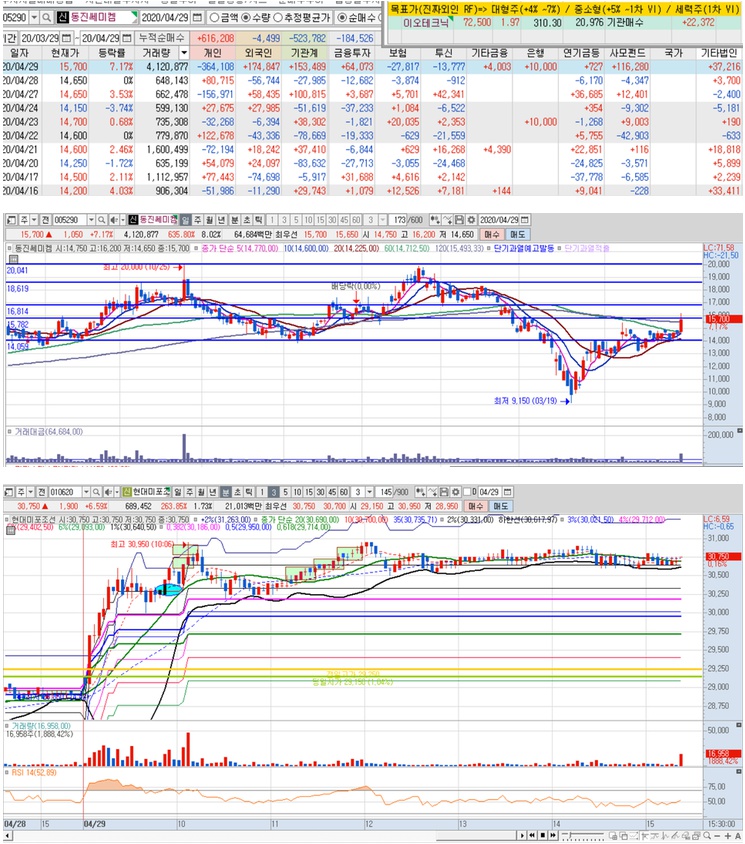Click search magnifier in 동진쎄미켐 chart toolbar
The width and height of the screenshot is (745, 844).
click(101, 220)
